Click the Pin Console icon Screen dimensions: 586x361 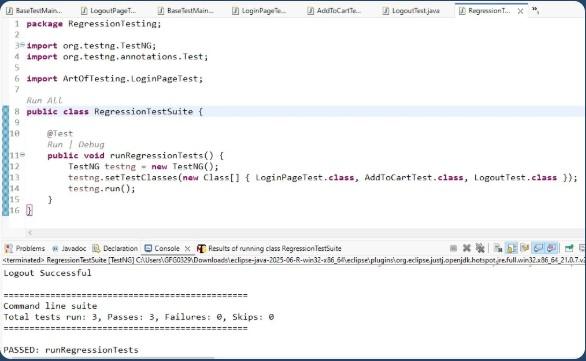pos(569,248)
